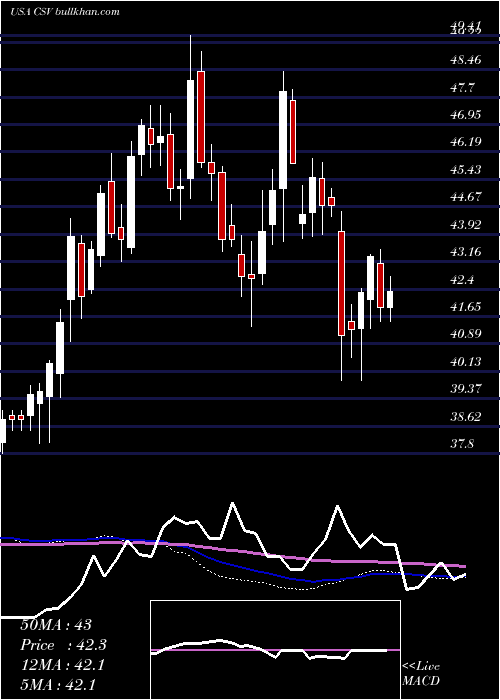Click the 48.46 price axis label
The height and width of the screenshot is (700, 500).
coord(466,59)
